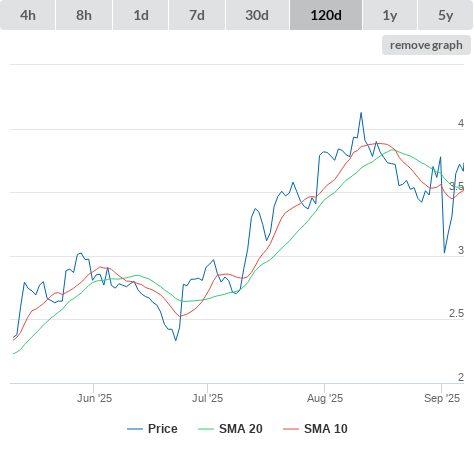Click the active 120d tab
This screenshot has width=474, height=455.
[x=326, y=15]
